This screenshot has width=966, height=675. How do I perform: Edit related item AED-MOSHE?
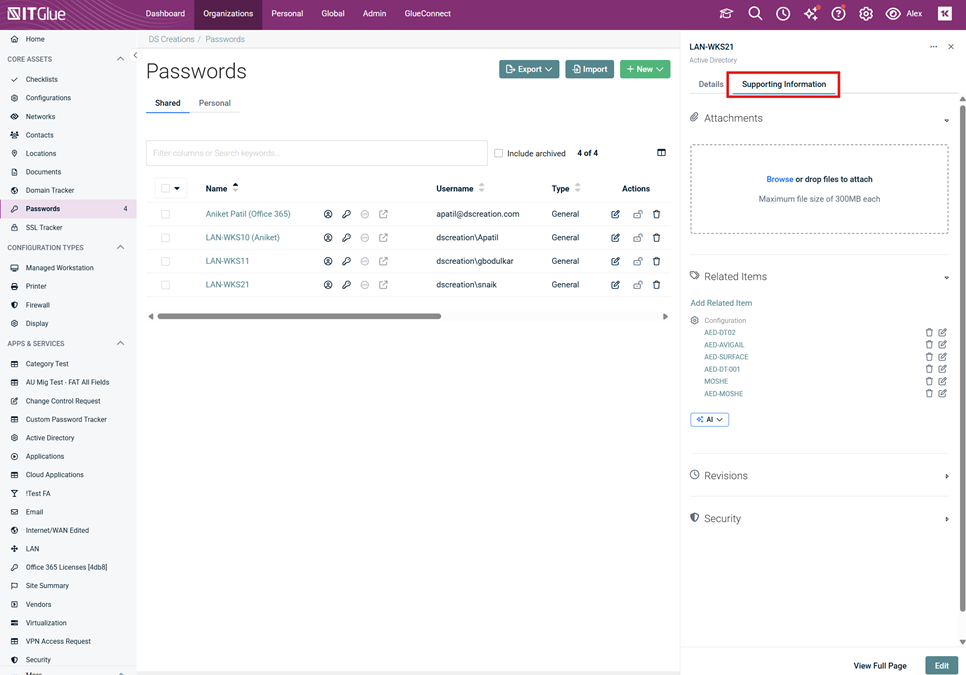point(943,394)
